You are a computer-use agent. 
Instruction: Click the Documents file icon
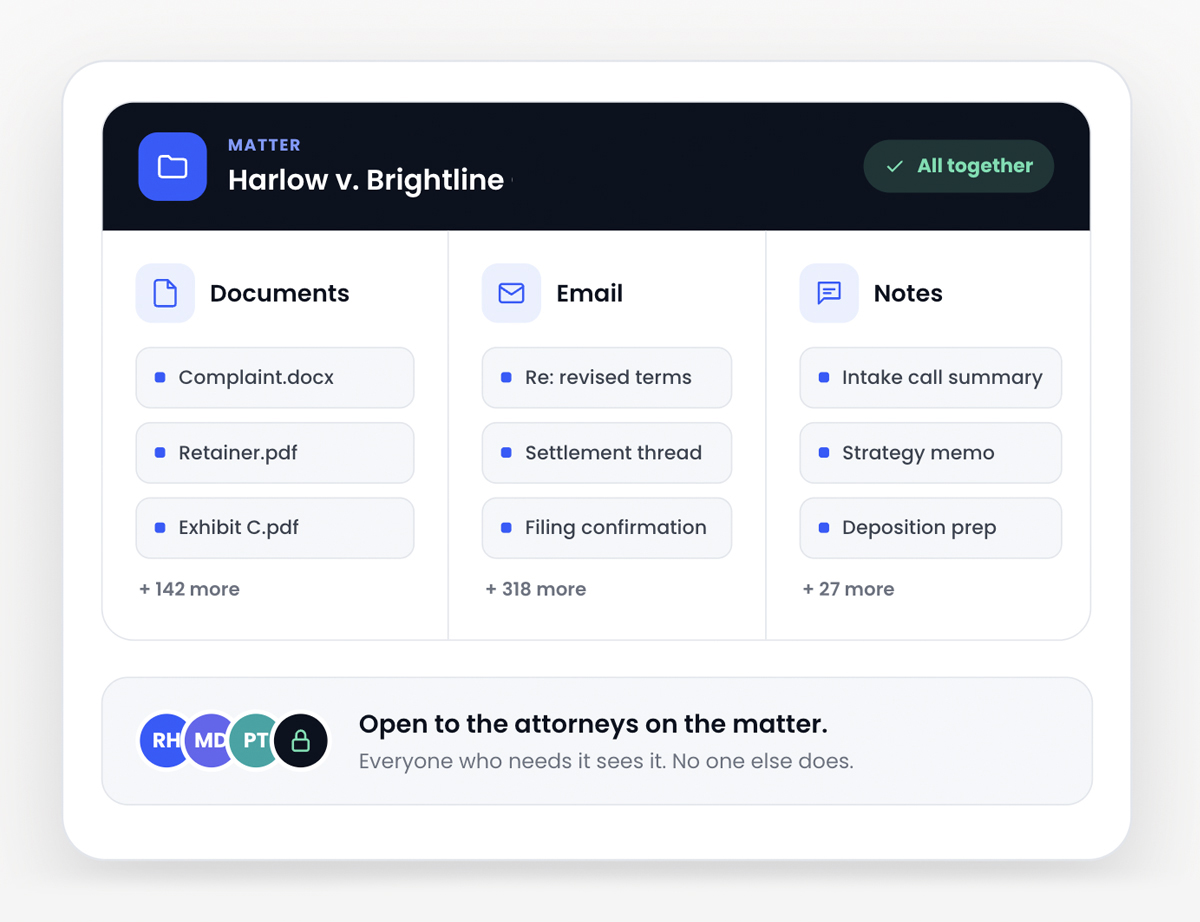click(x=165, y=293)
